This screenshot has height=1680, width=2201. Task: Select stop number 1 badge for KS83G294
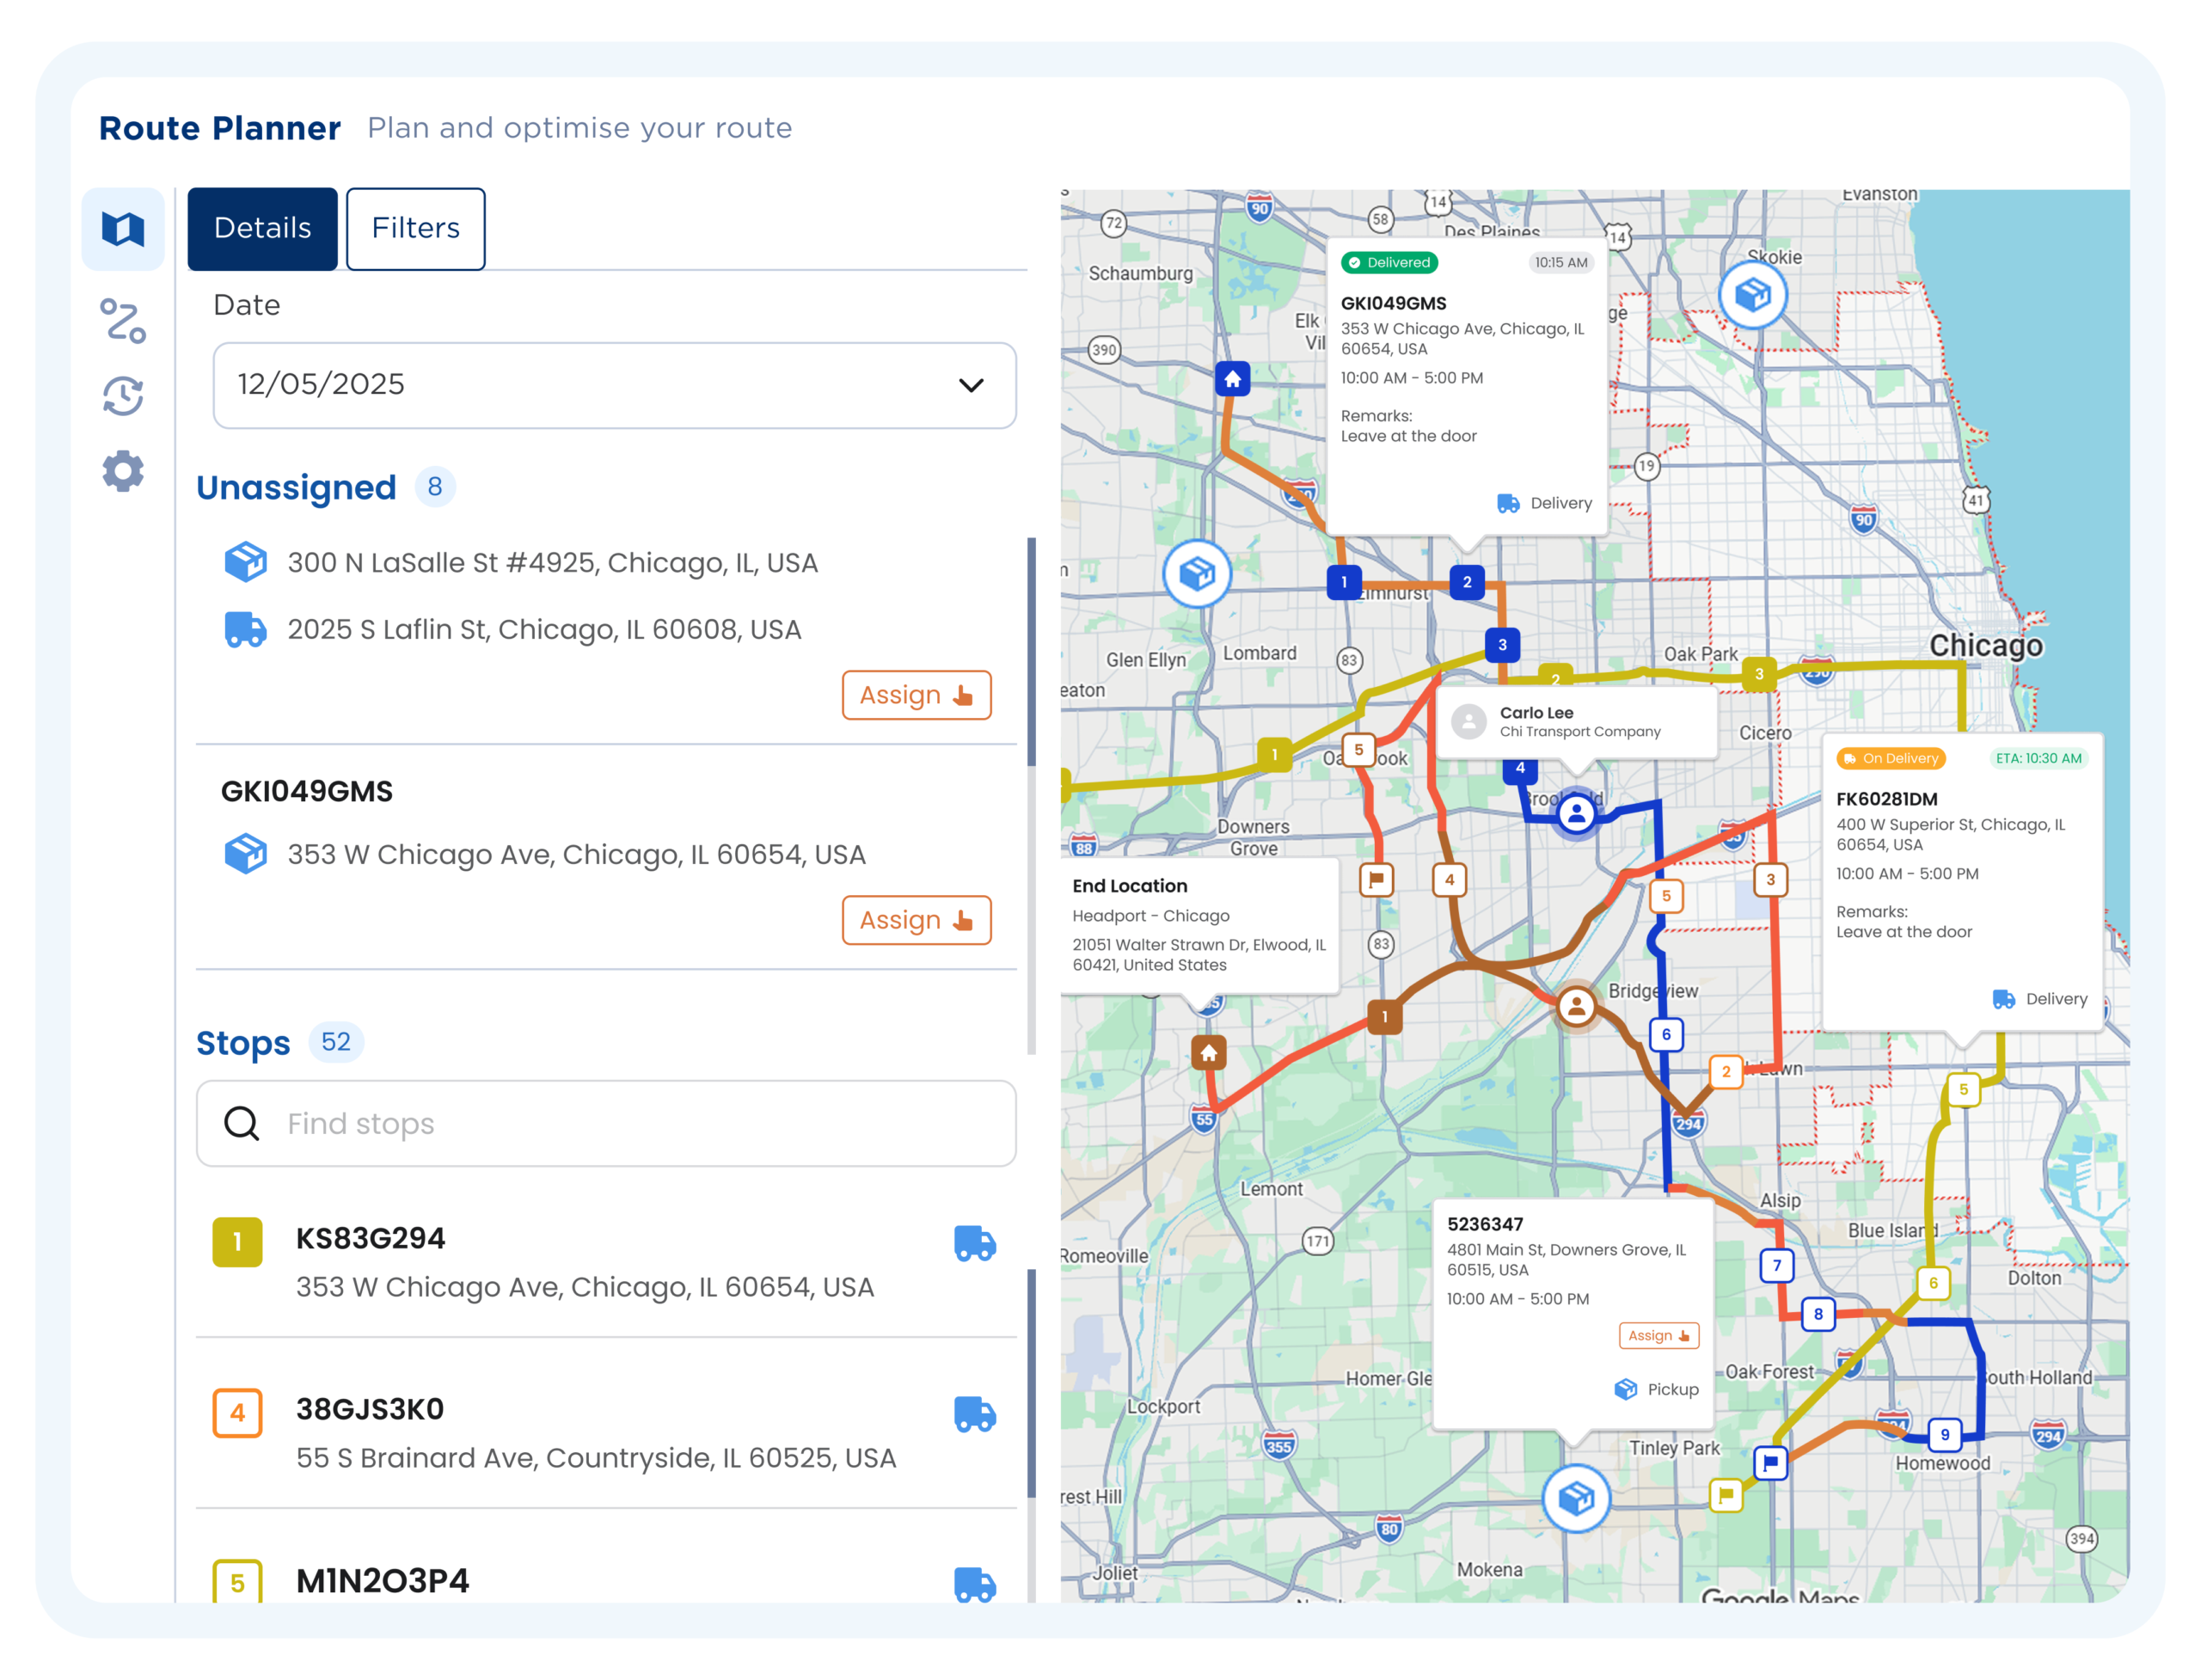coord(237,1242)
